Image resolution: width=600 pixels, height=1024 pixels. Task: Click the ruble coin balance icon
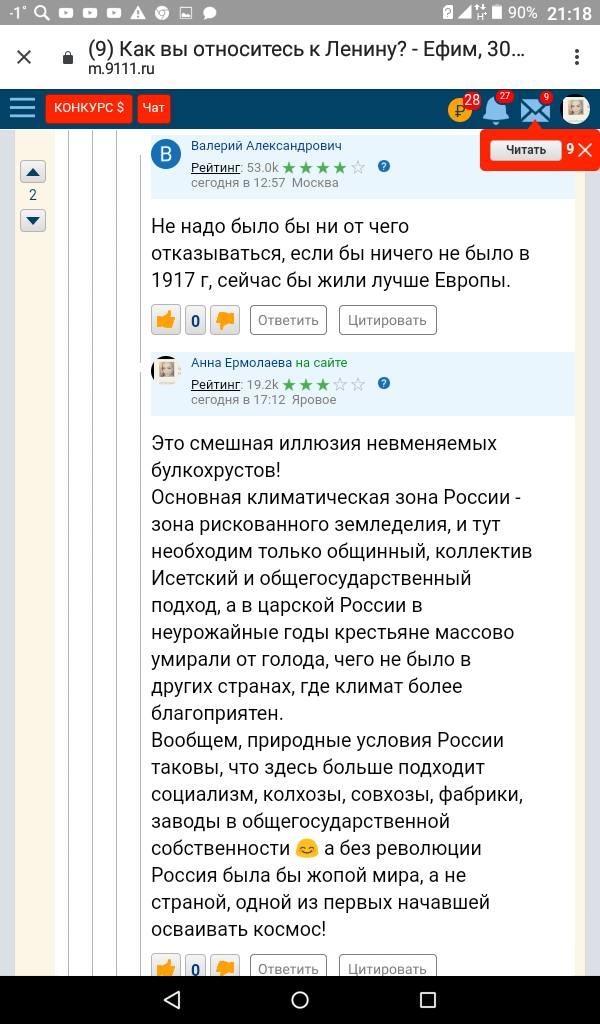pos(459,109)
